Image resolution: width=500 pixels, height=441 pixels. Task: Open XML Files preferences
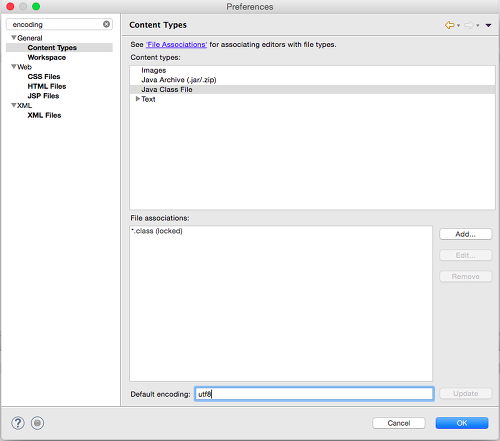click(x=44, y=115)
